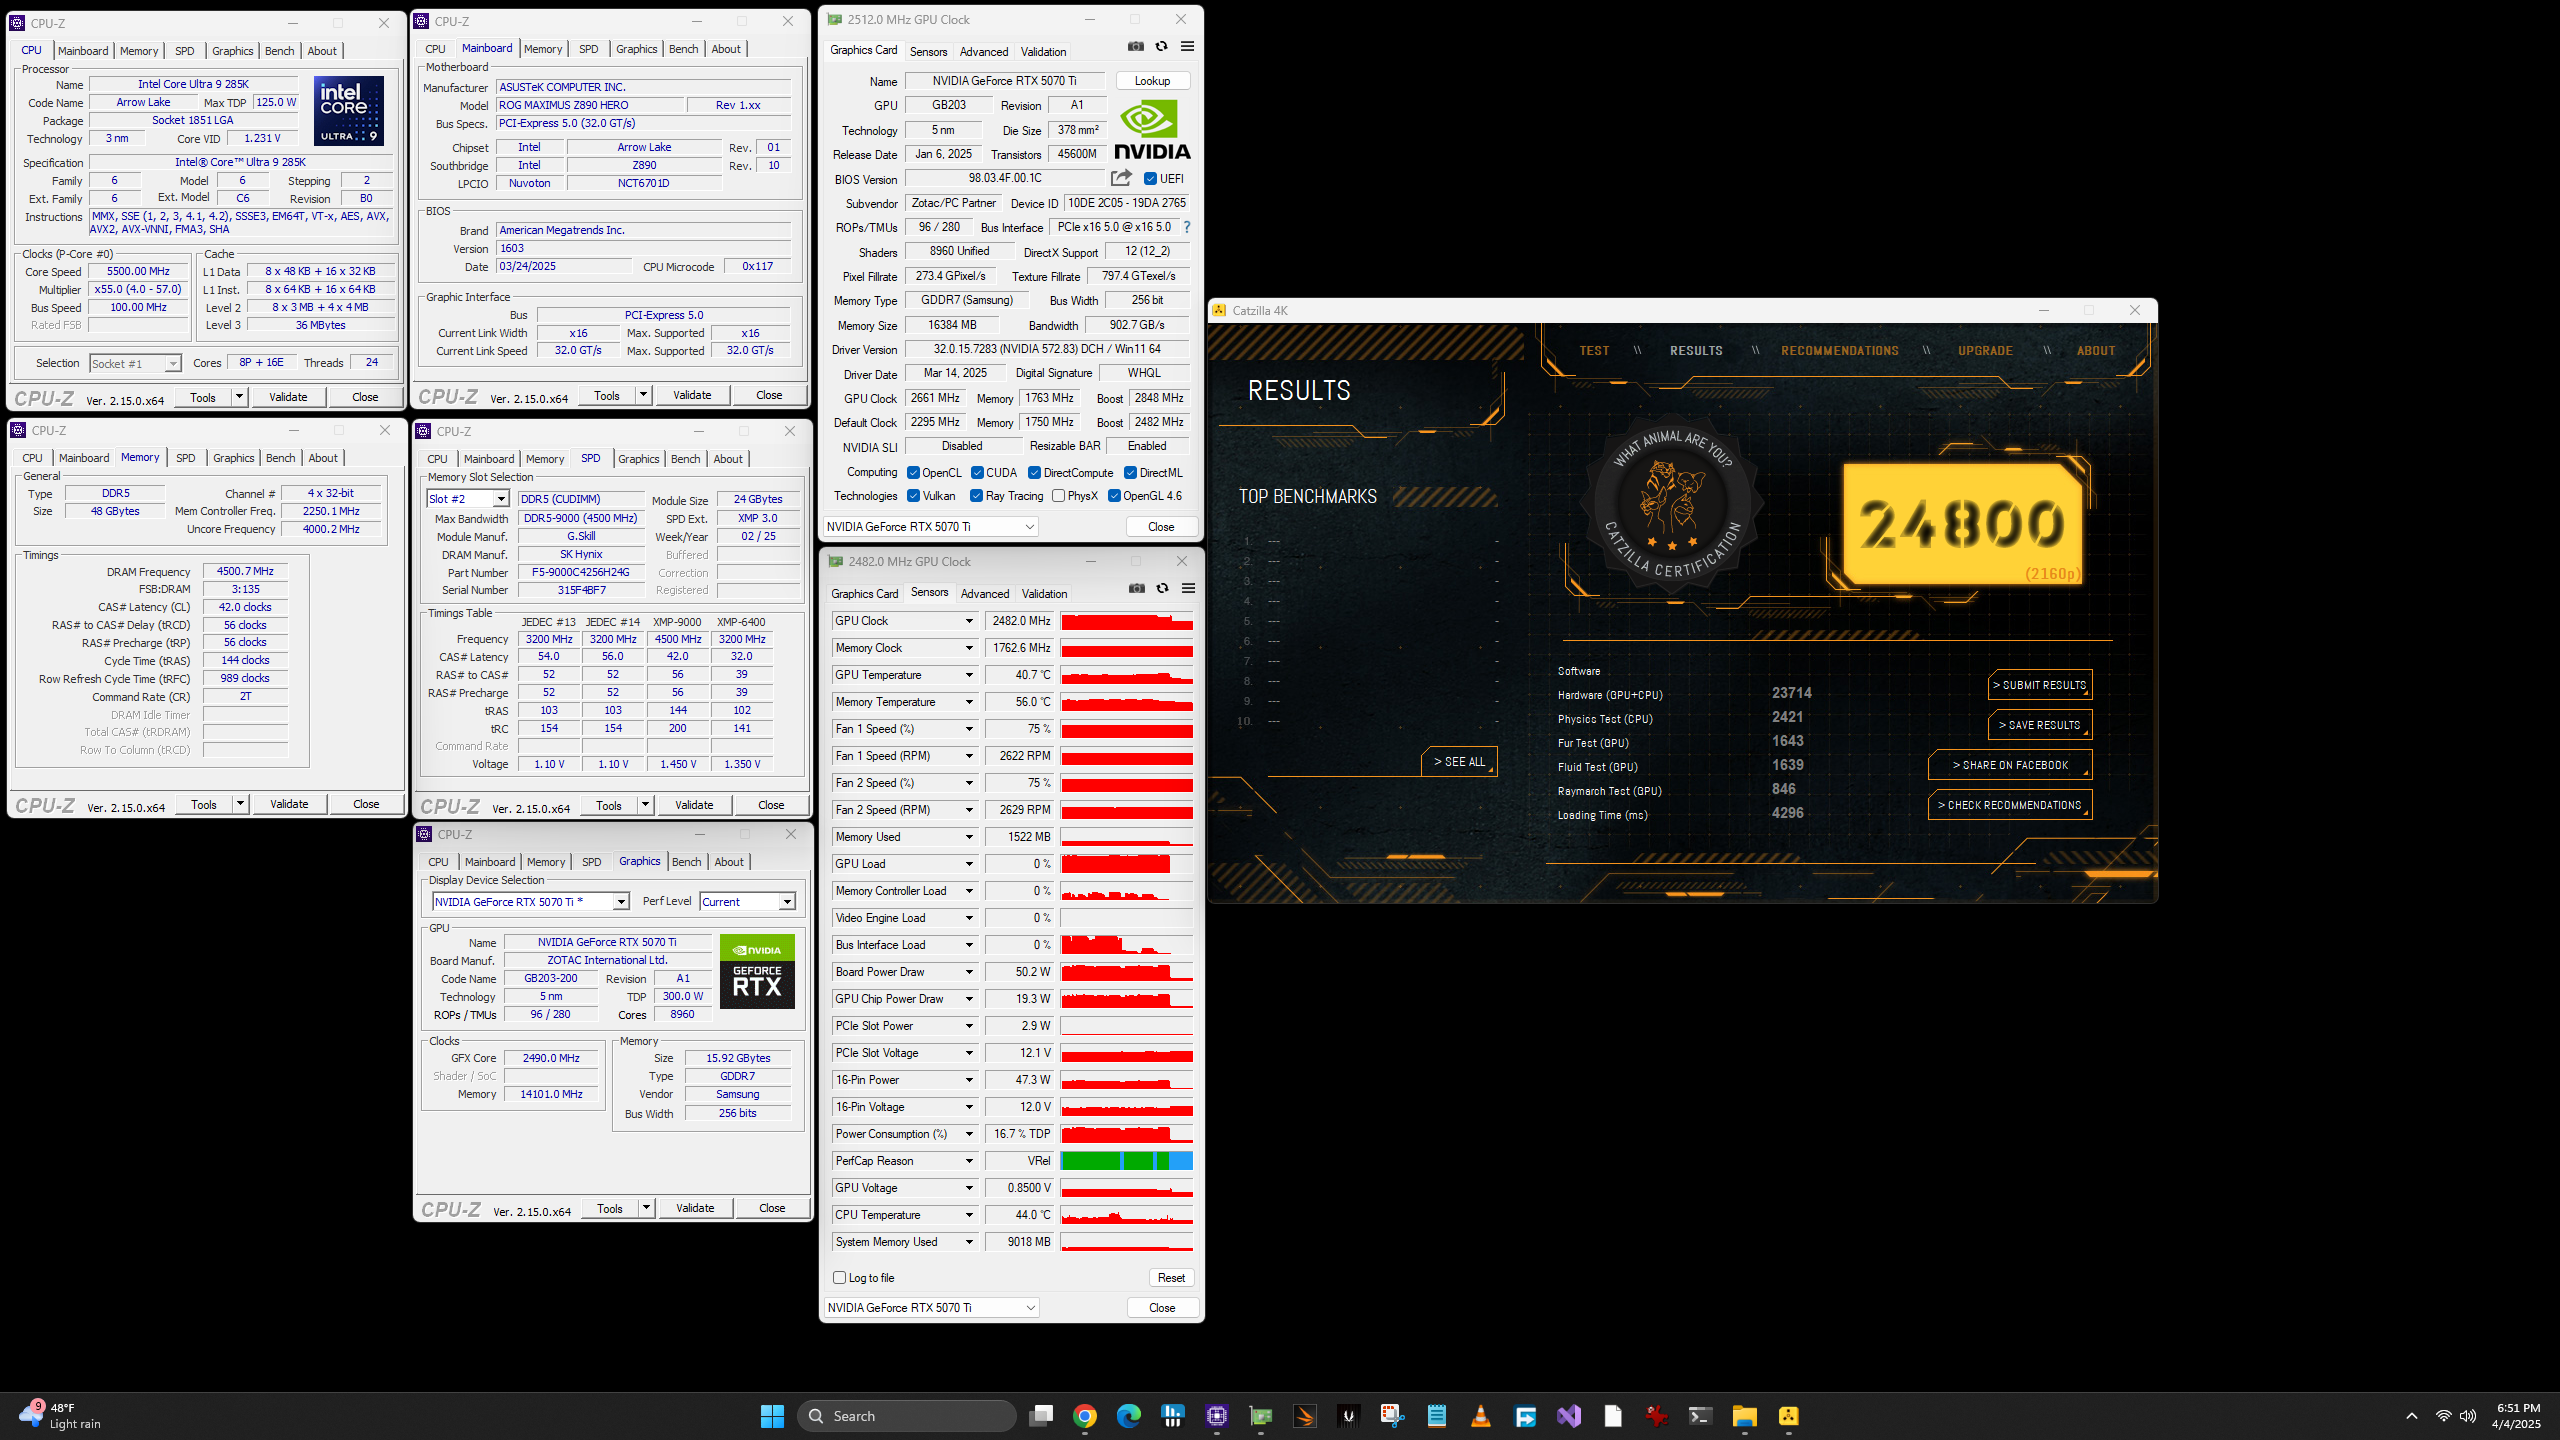Toggle the DirectCompute checkbox
The width and height of the screenshot is (2560, 1440).
click(1035, 473)
